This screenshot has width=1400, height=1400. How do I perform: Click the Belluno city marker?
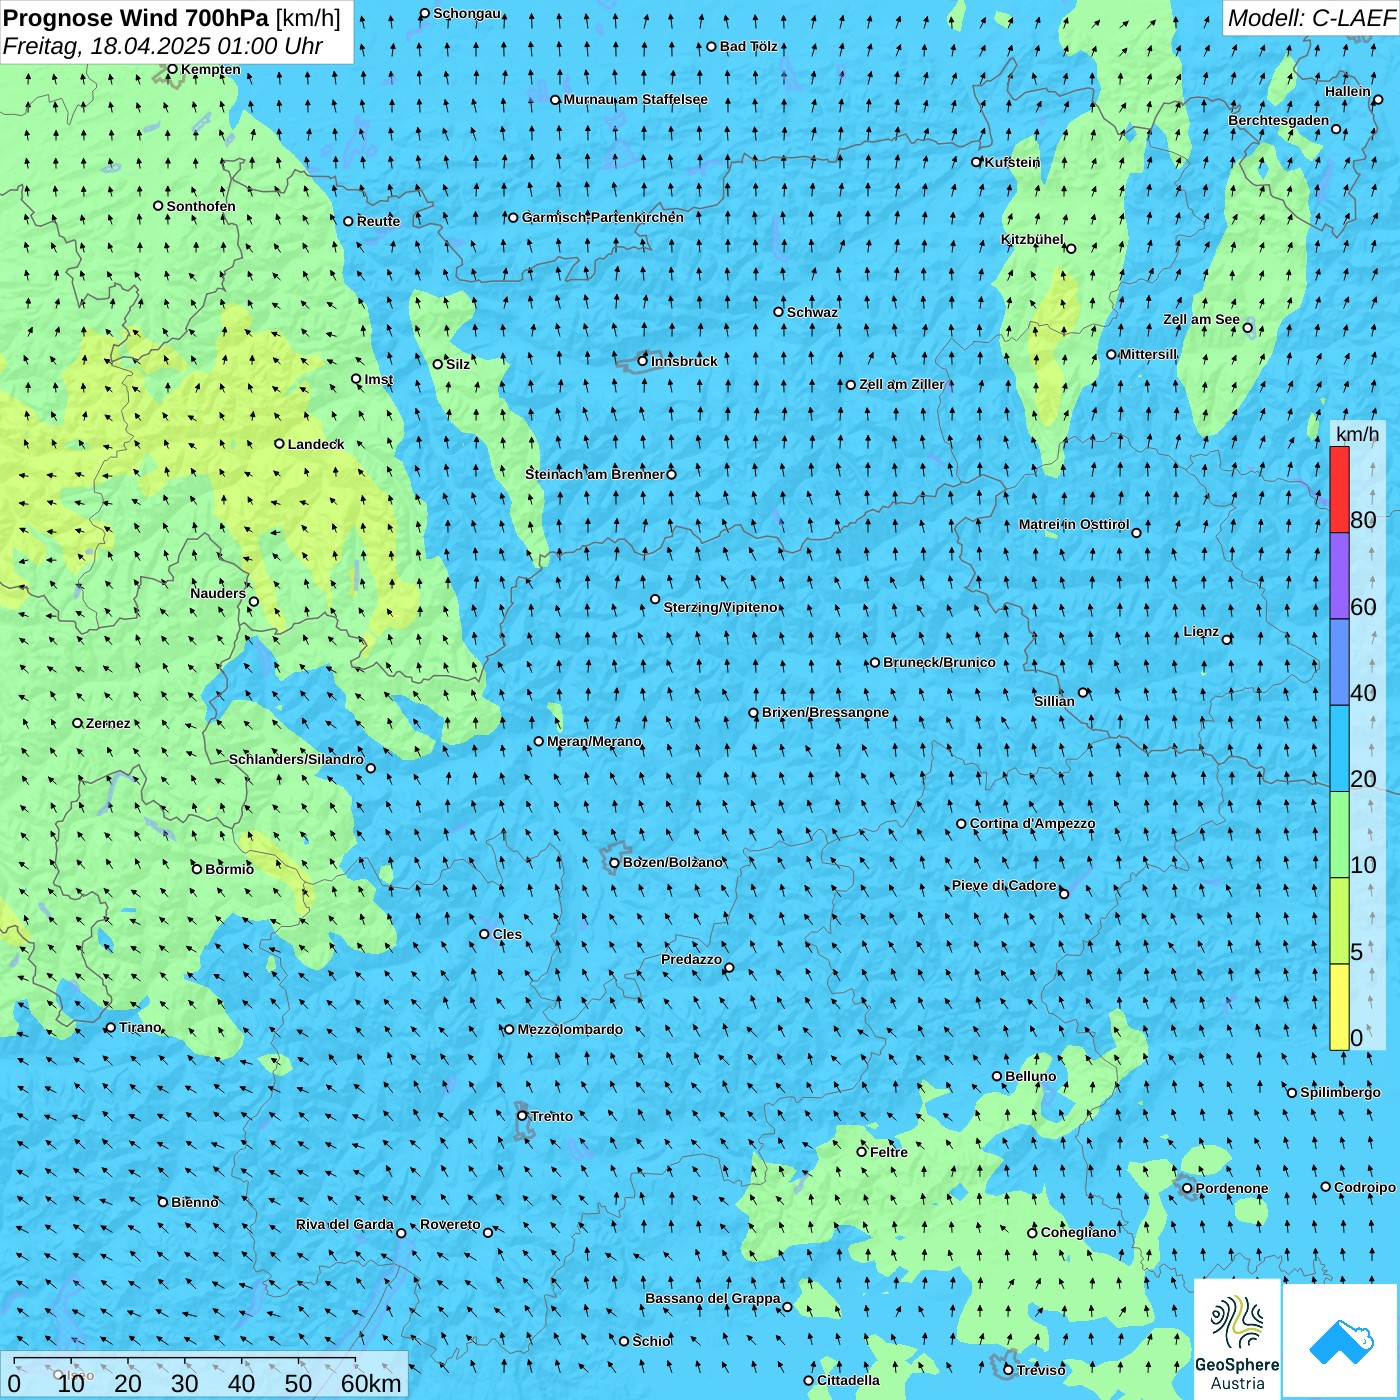997,1076
